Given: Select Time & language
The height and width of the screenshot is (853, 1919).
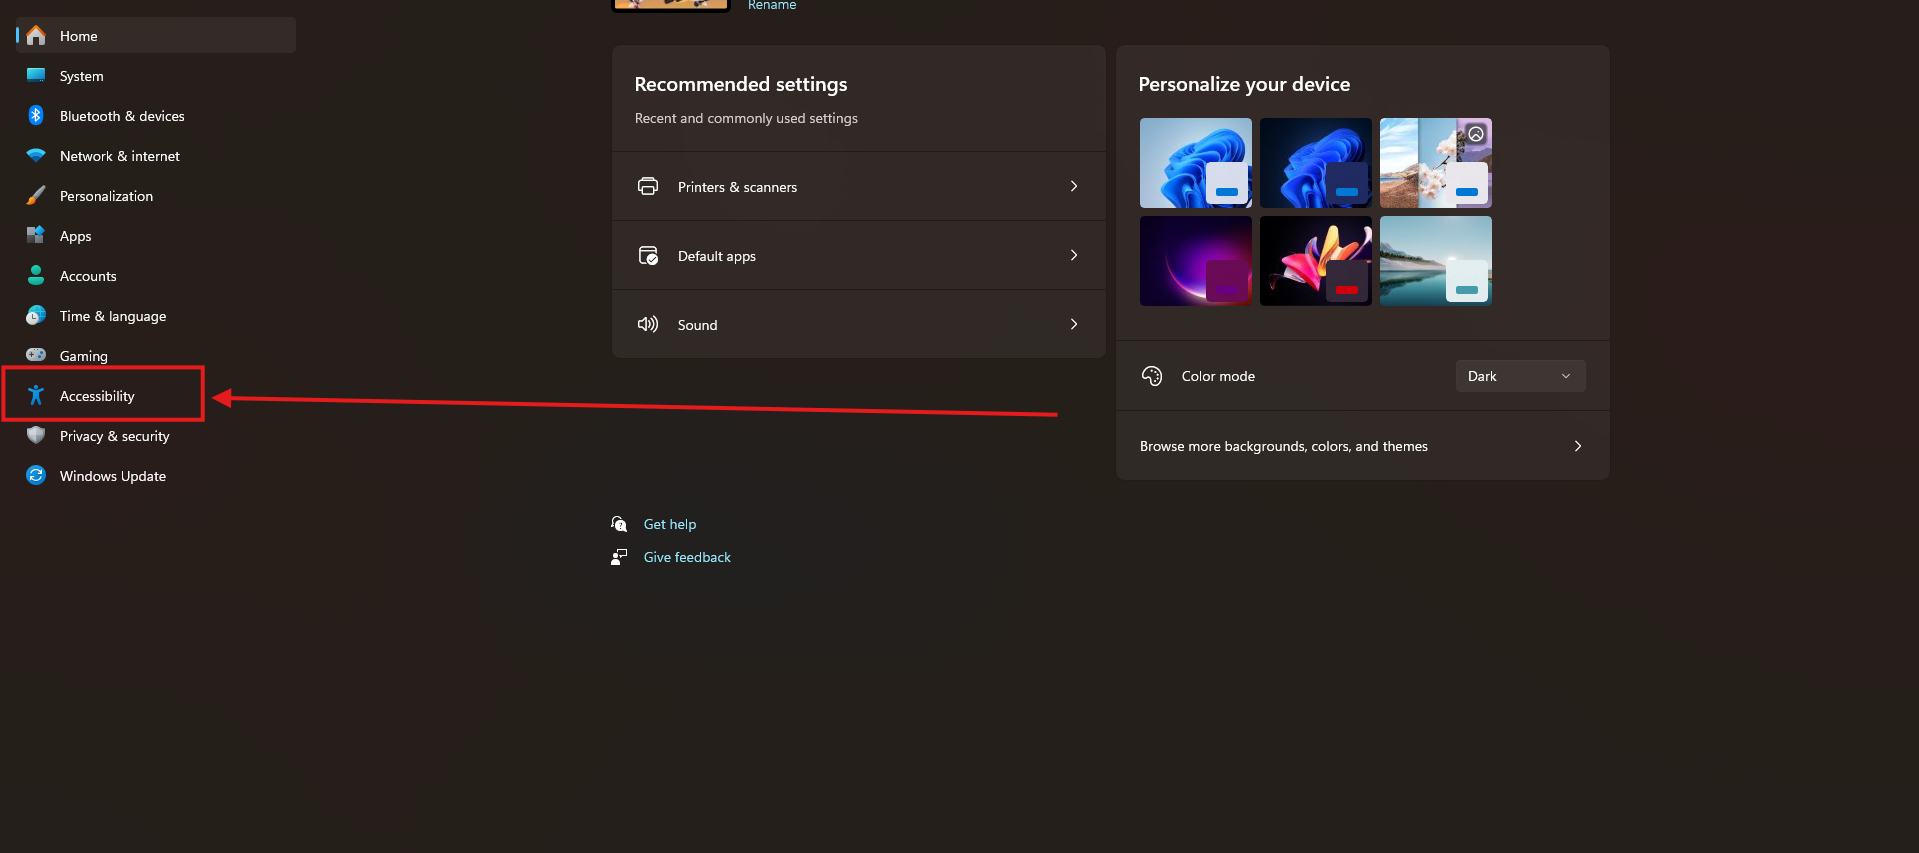Looking at the screenshot, I should click(155, 316).
